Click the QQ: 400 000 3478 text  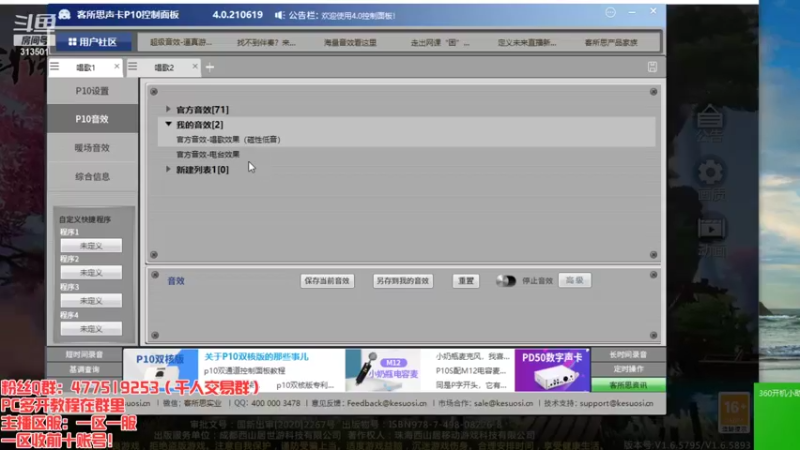[267, 403]
